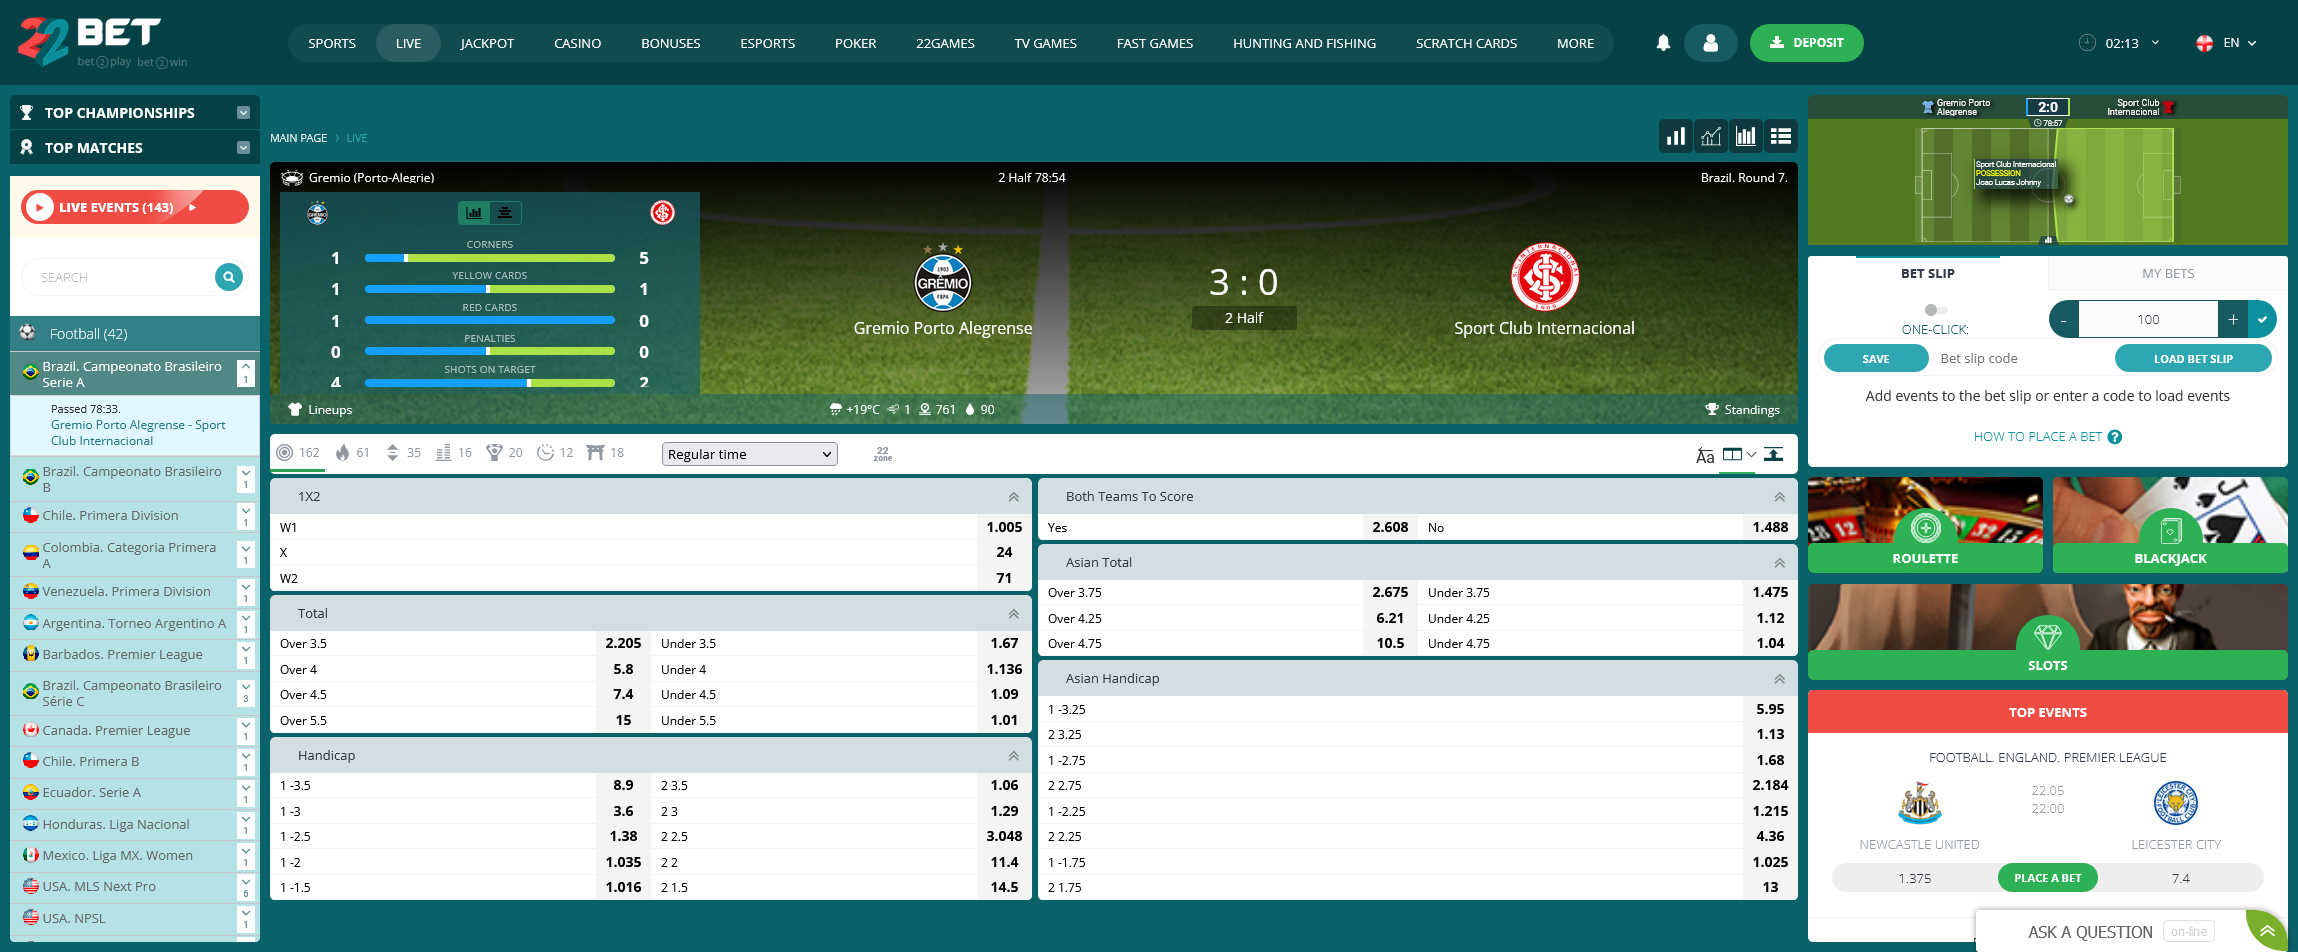Click the Bet slip code input field
This screenshot has width=2298, height=952.
coord(2020,358)
